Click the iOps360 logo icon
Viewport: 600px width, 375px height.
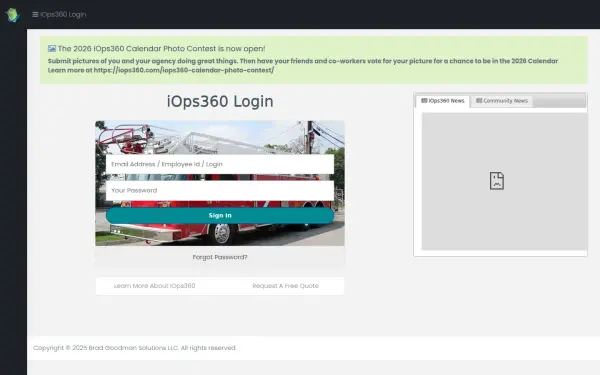[x=12, y=15]
